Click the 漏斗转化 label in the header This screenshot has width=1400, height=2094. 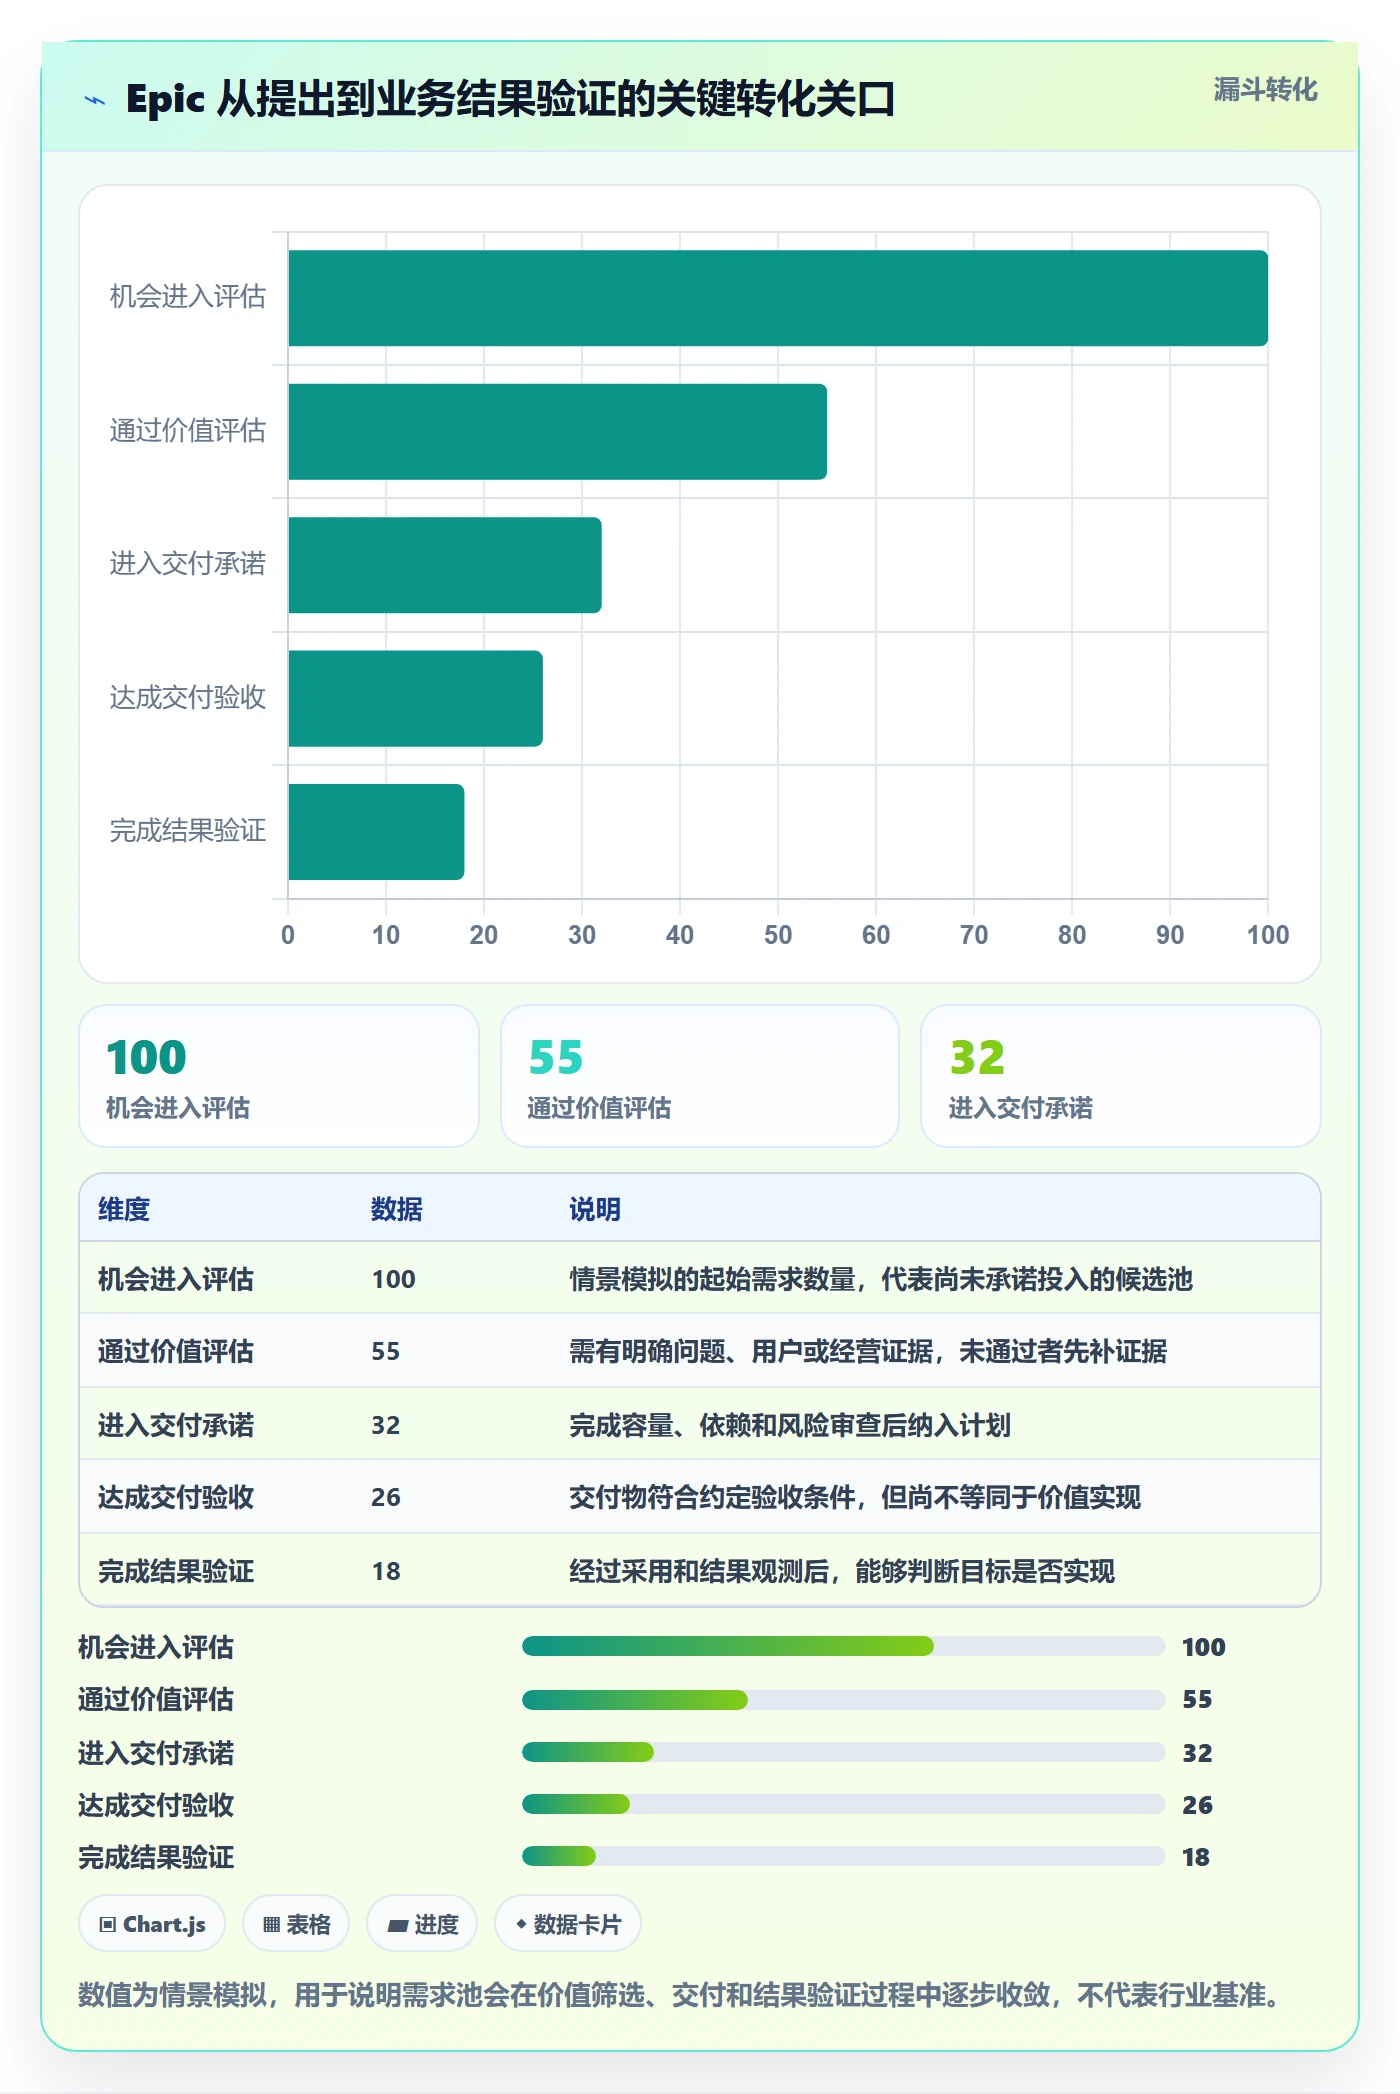(x=1265, y=90)
